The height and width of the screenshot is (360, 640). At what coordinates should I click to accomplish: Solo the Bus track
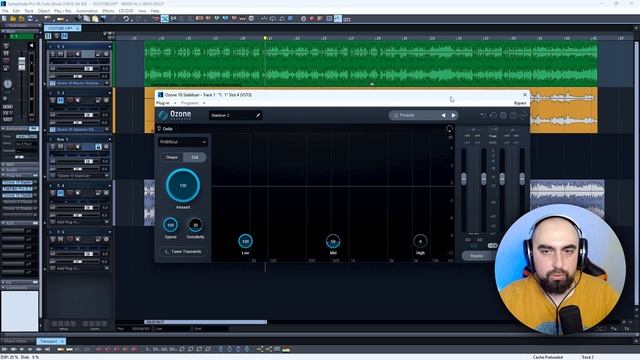pos(53,147)
